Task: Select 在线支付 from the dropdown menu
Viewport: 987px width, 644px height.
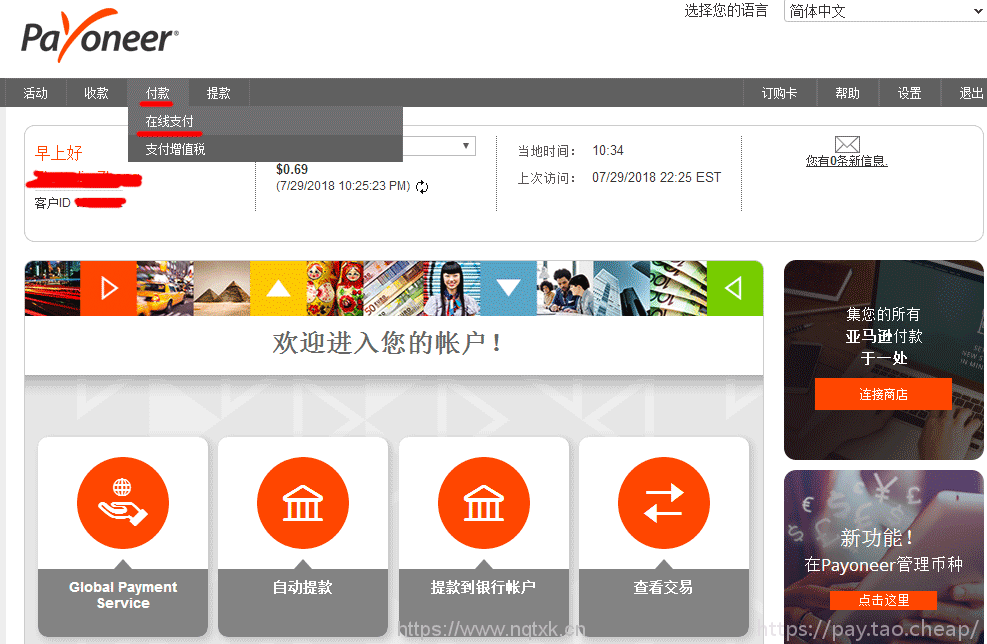Action: (265, 121)
